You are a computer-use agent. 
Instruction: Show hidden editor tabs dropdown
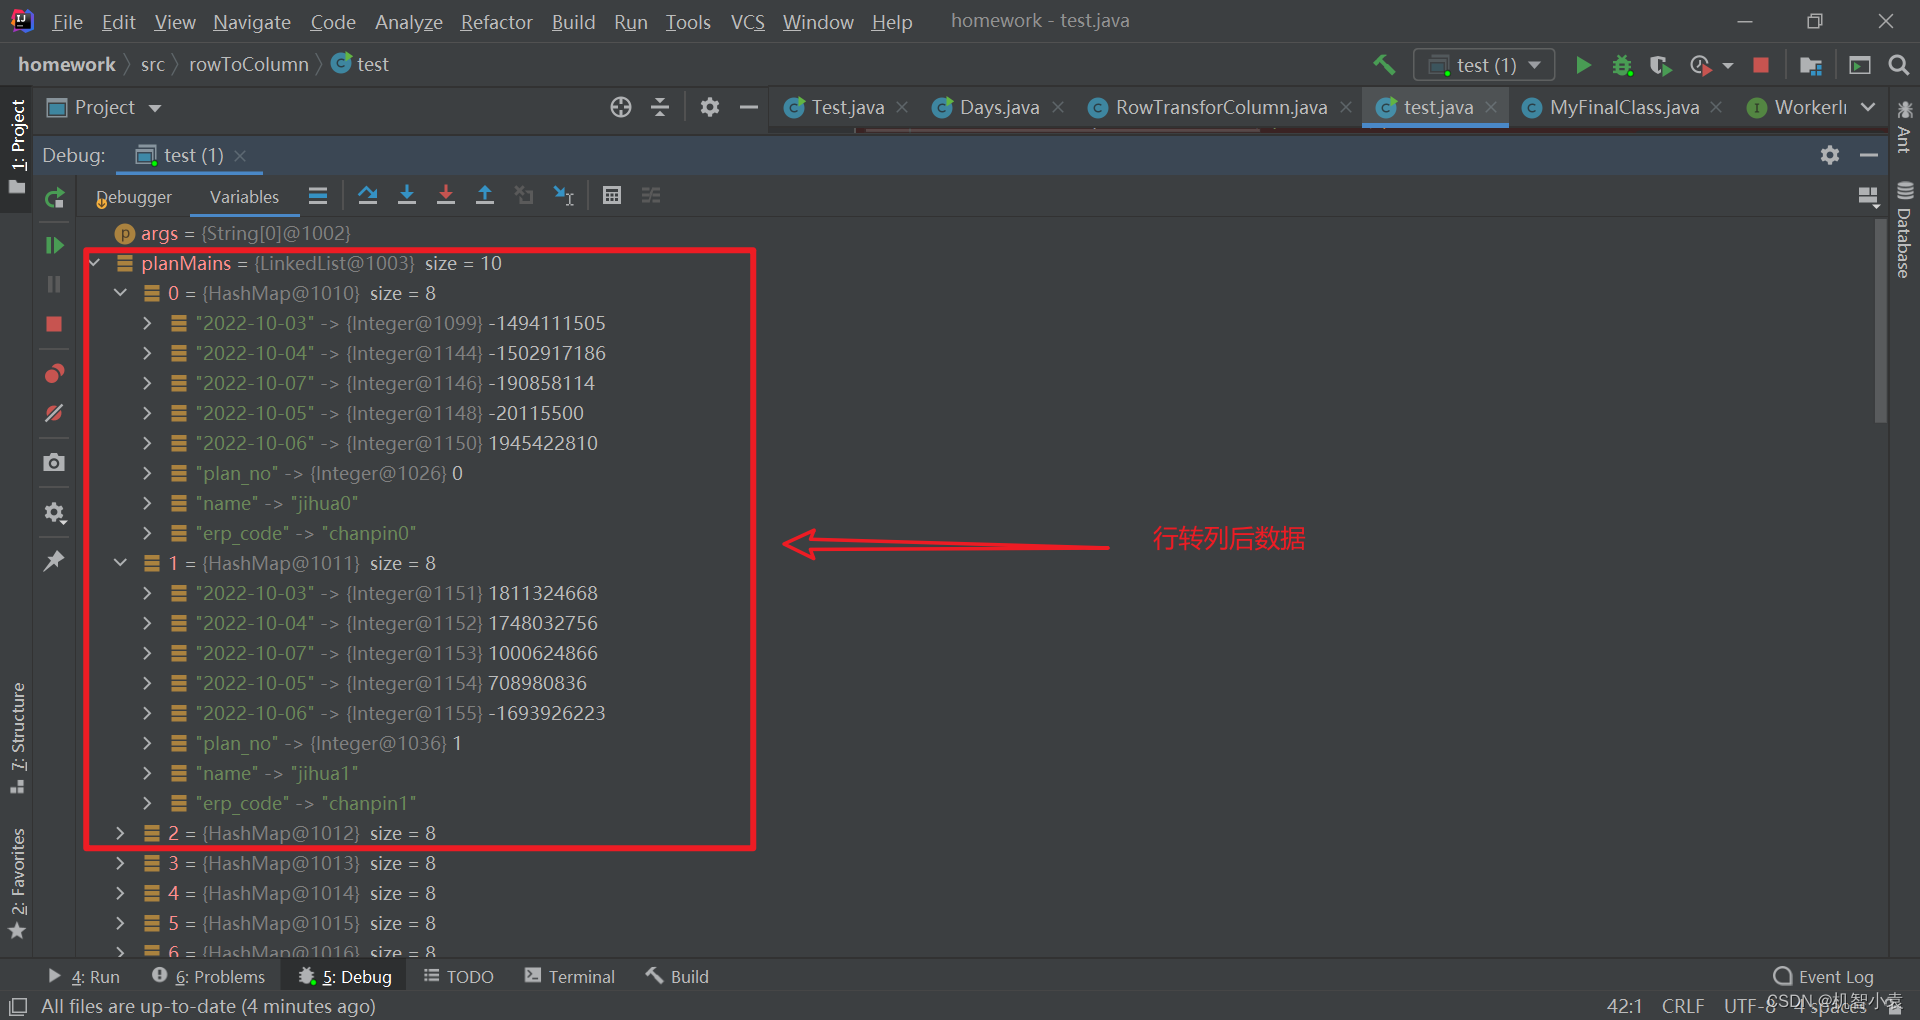coord(1868,107)
